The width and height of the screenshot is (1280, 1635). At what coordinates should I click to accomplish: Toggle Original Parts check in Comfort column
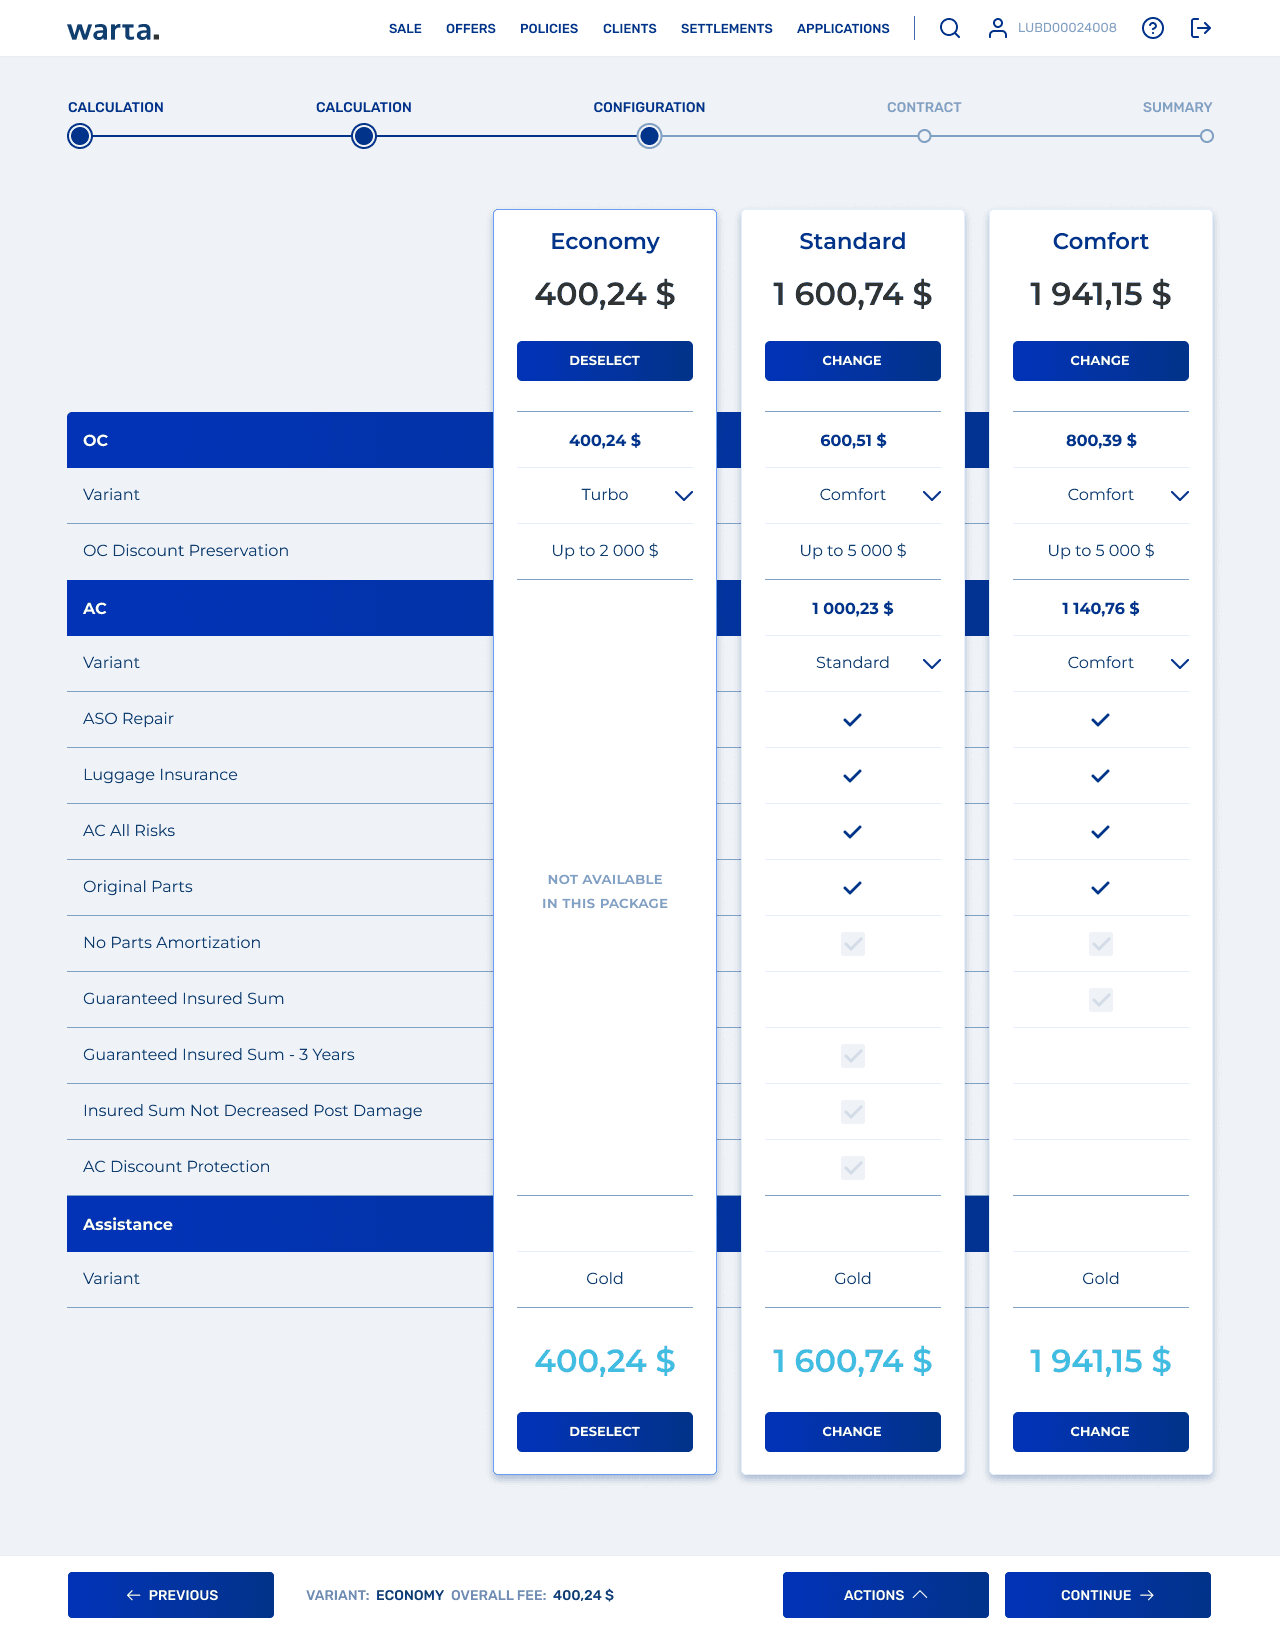tap(1100, 888)
